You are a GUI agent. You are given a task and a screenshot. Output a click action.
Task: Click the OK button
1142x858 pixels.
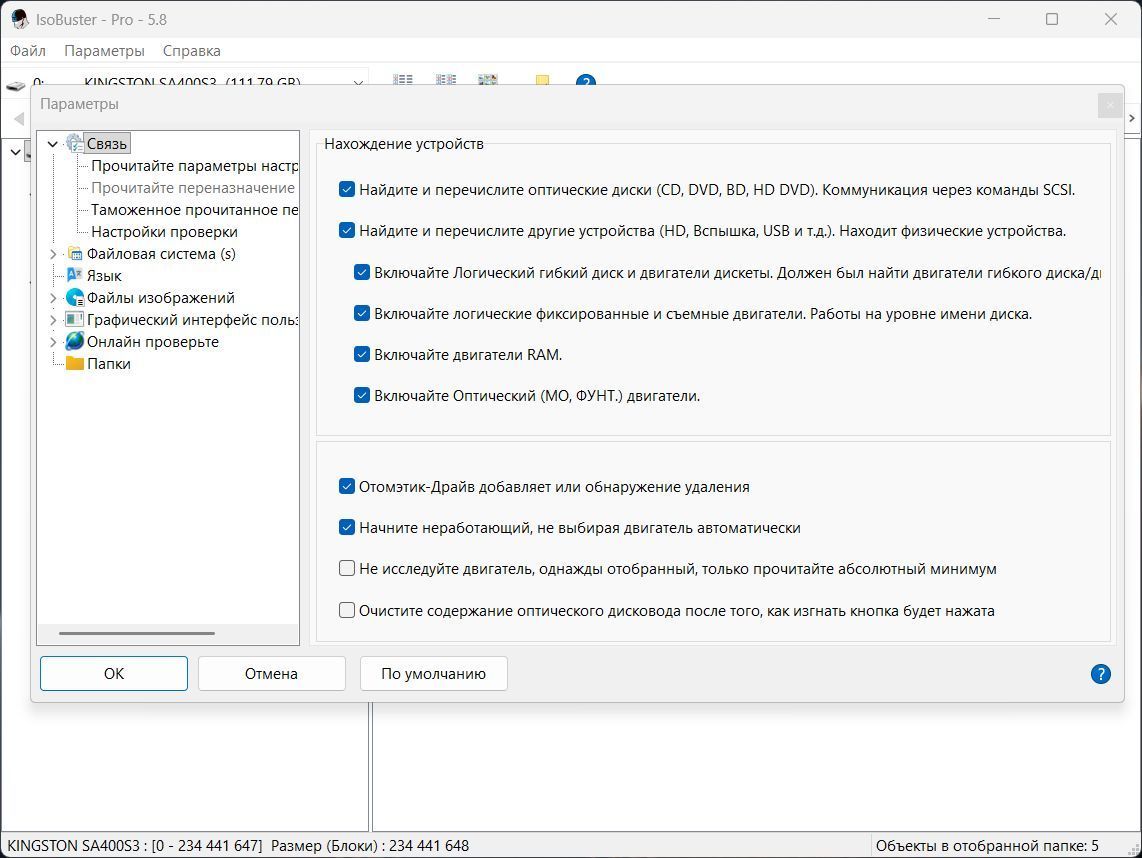point(114,674)
